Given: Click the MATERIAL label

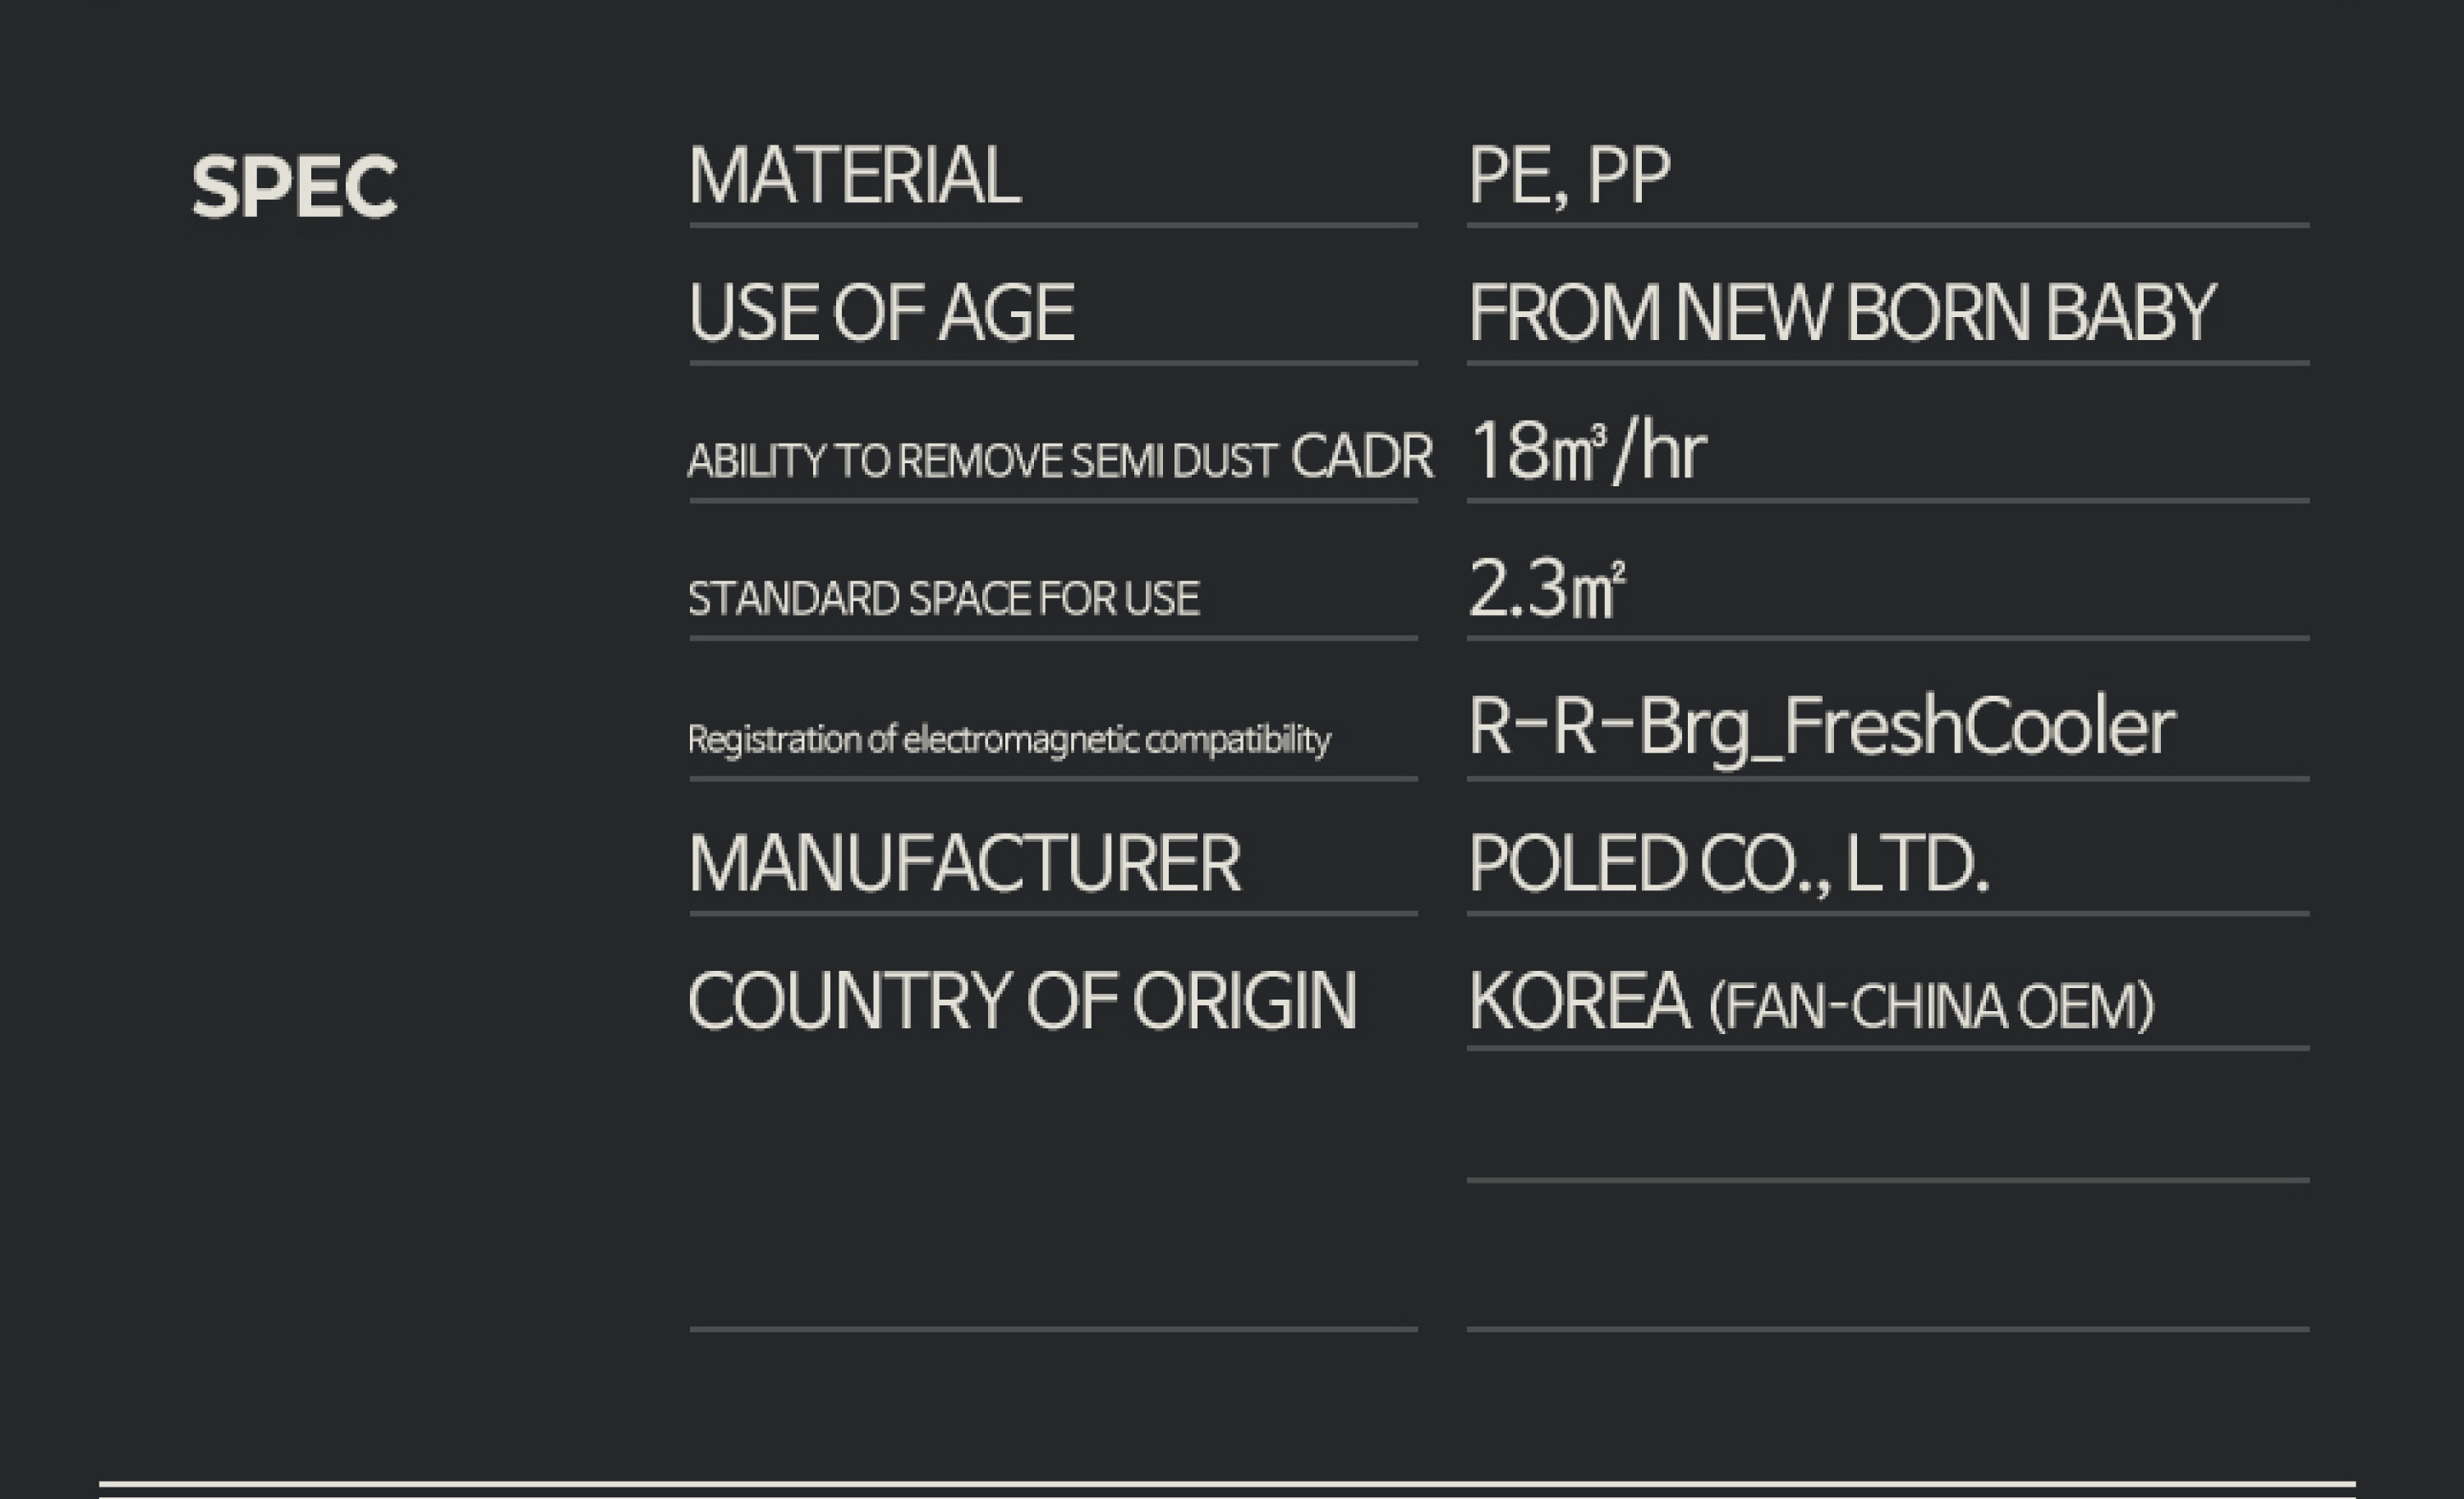Looking at the screenshot, I should click(x=854, y=176).
